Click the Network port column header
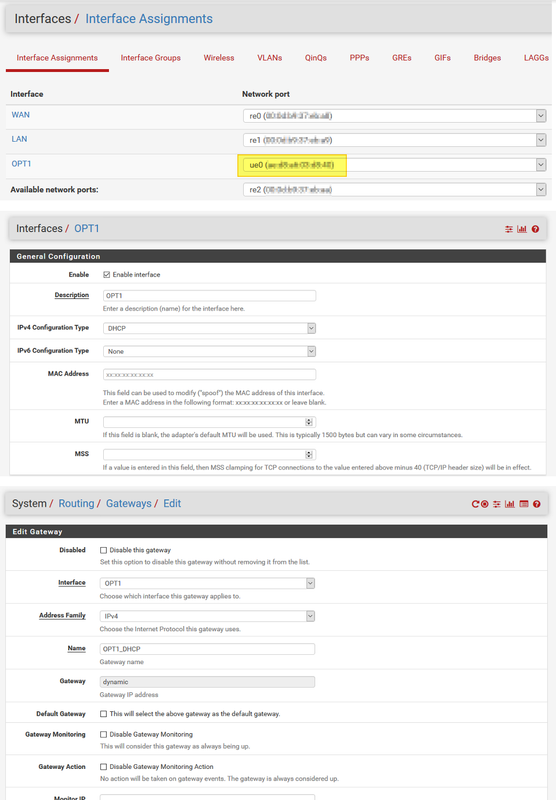Screen dimensions: 556x800 (x=266, y=94)
